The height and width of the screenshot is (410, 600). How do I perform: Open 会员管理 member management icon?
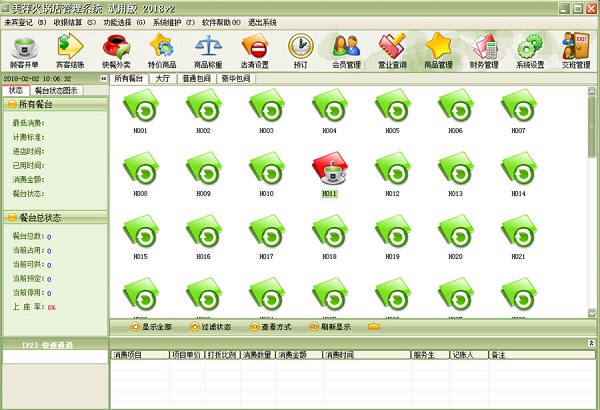pos(346,51)
